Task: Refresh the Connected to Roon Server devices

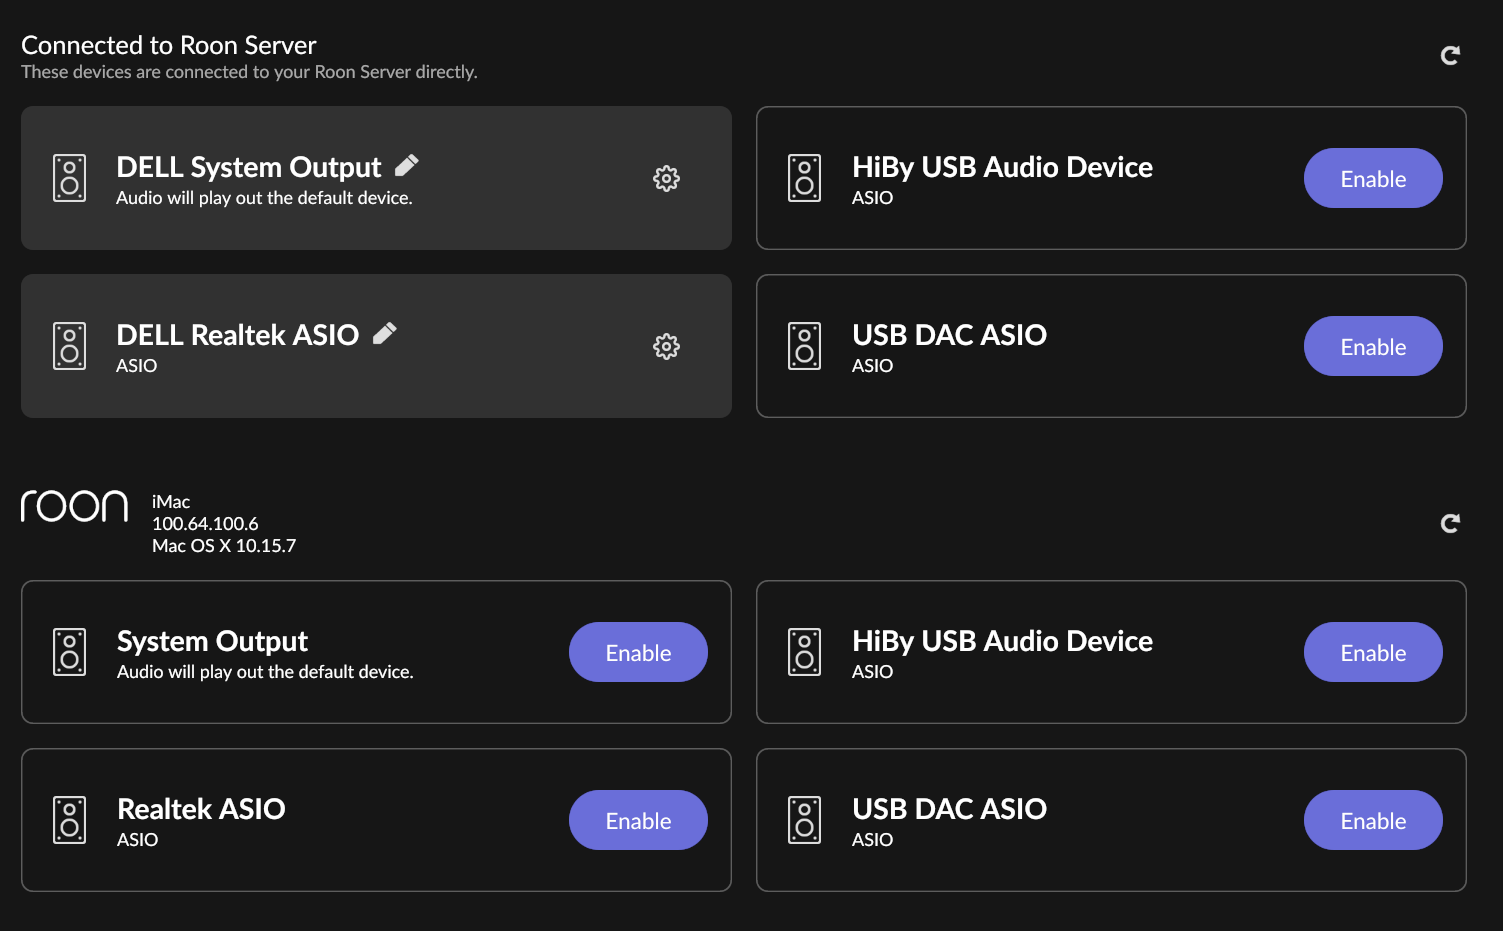Action: [x=1450, y=56]
